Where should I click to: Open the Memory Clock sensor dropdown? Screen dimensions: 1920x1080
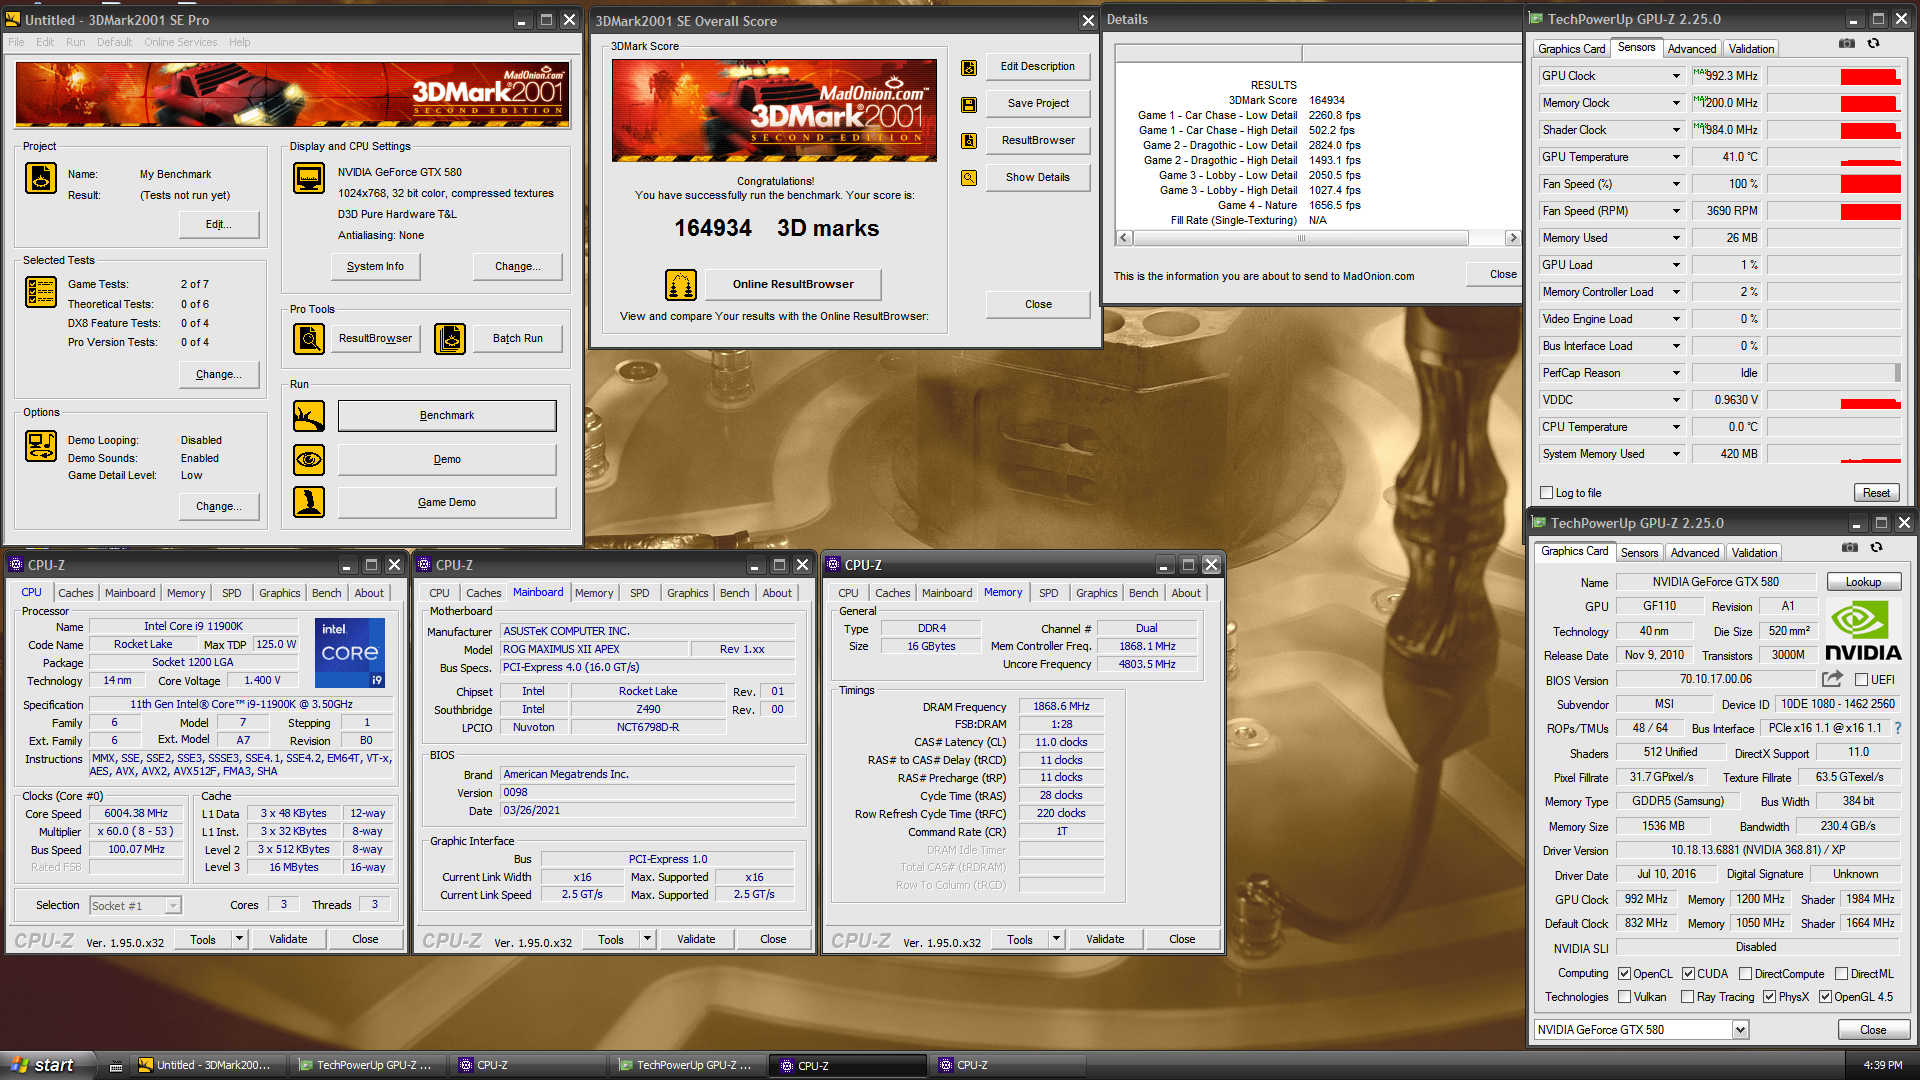click(x=1677, y=103)
